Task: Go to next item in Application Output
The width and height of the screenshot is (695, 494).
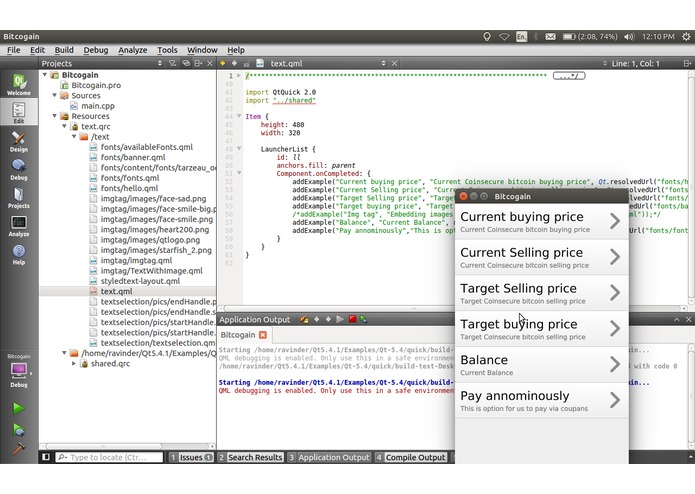Action: tap(328, 319)
